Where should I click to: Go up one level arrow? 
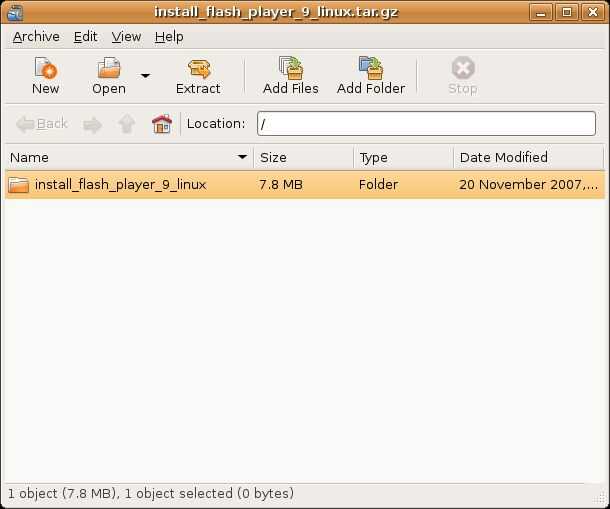pos(126,124)
